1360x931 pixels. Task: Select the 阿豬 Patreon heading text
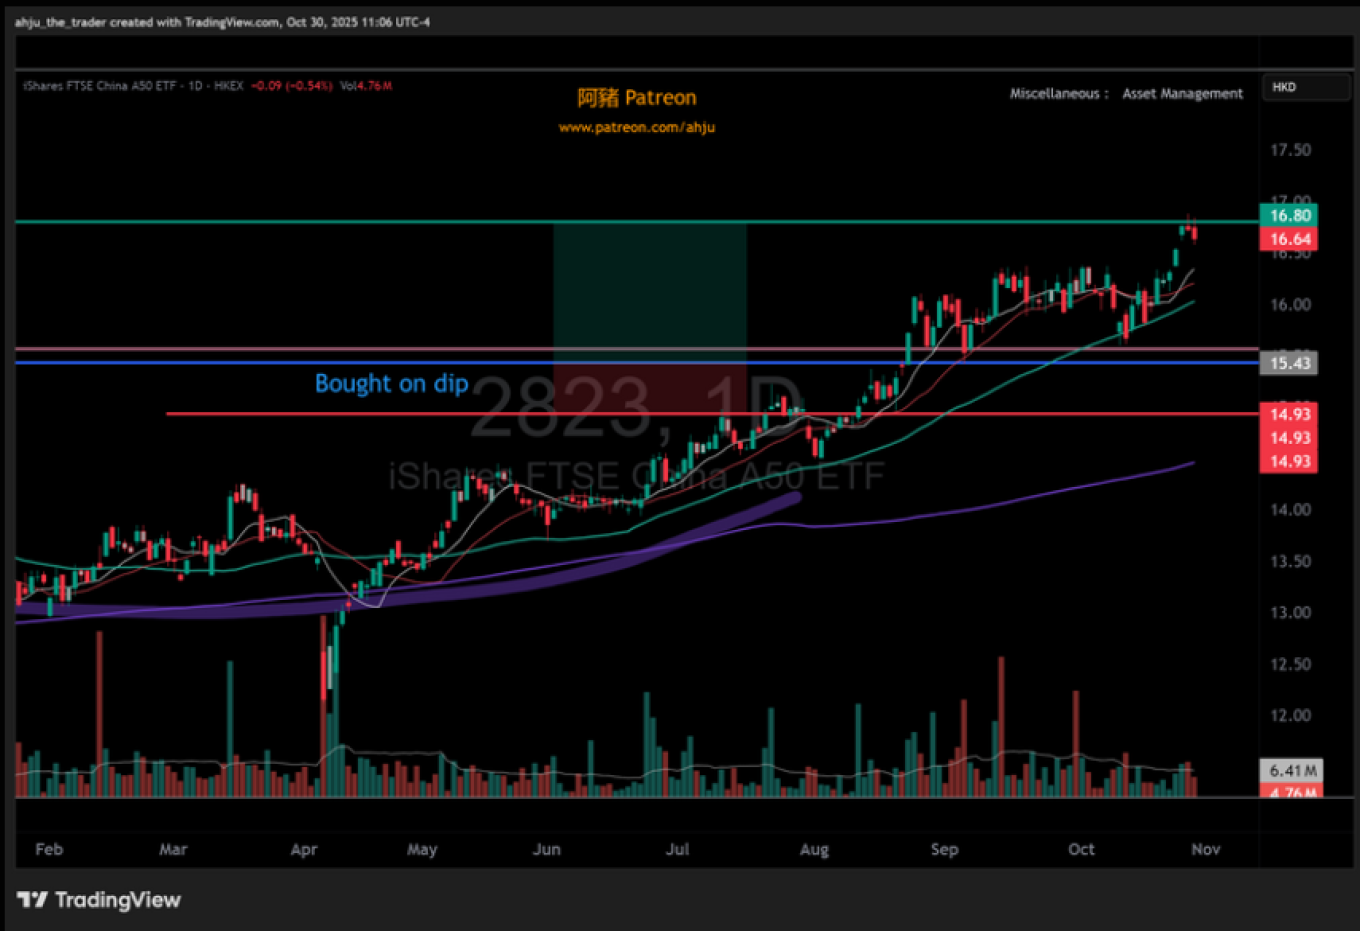[x=636, y=98]
